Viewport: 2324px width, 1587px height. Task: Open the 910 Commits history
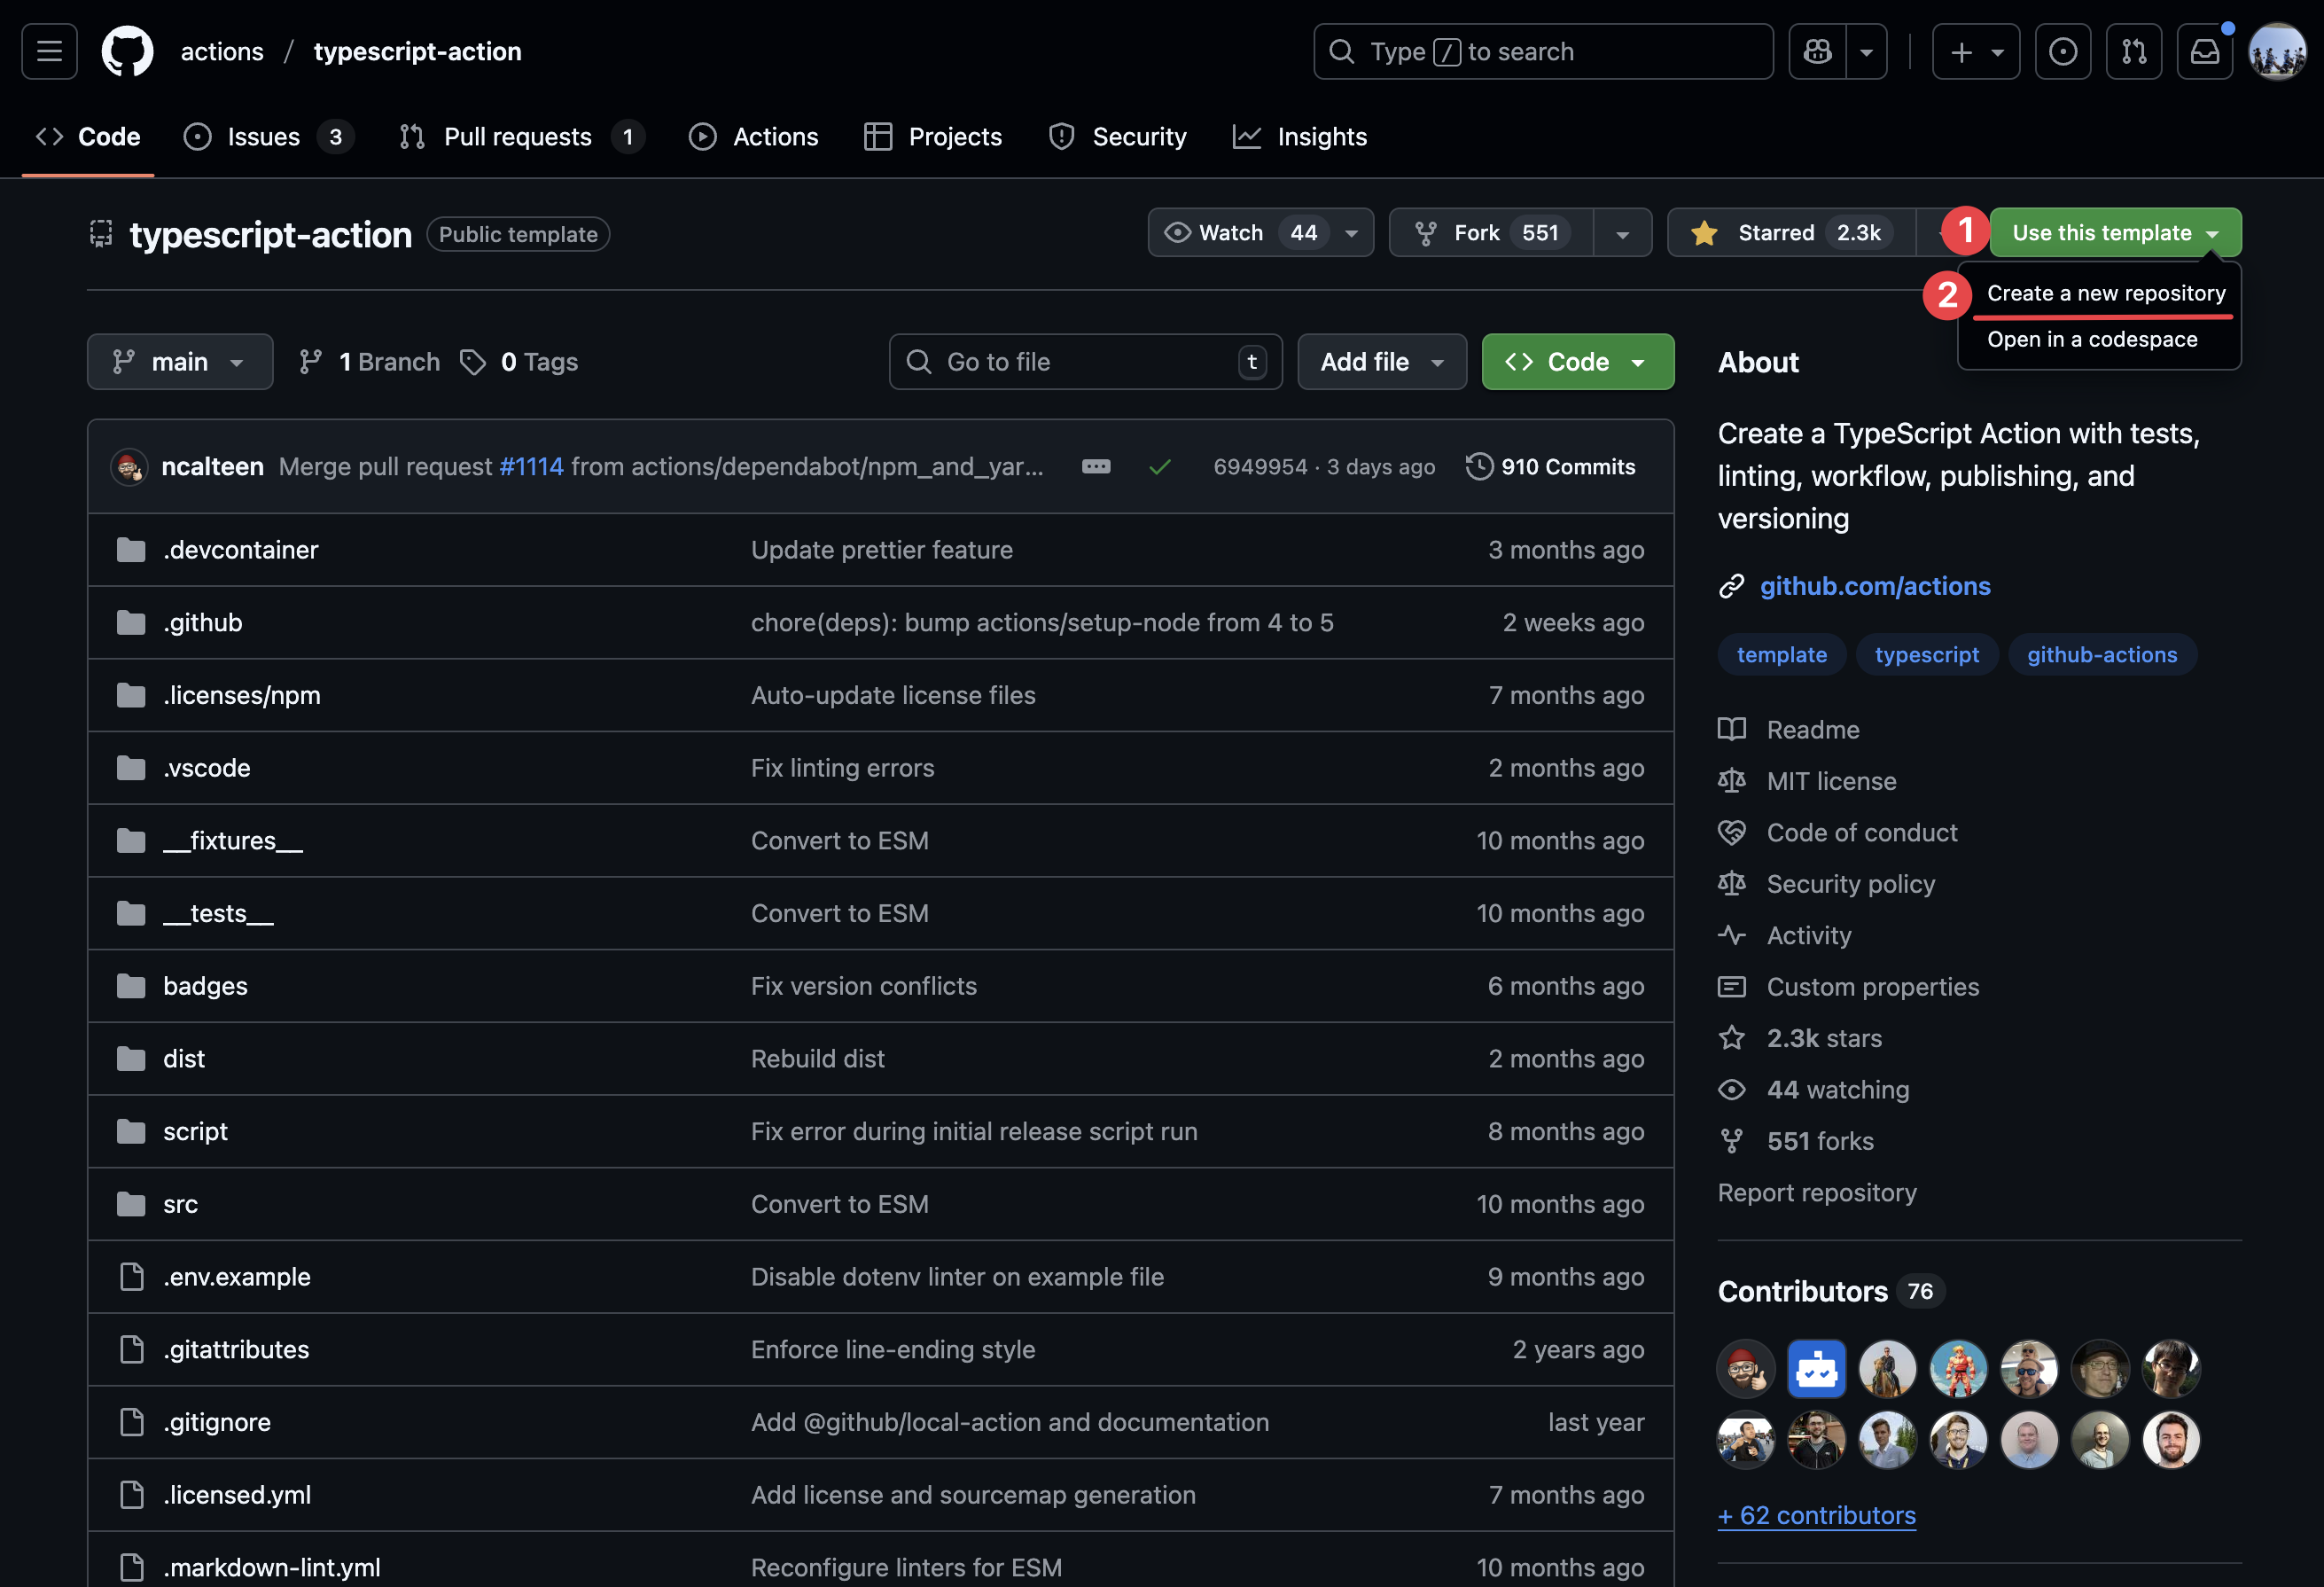[1551, 467]
